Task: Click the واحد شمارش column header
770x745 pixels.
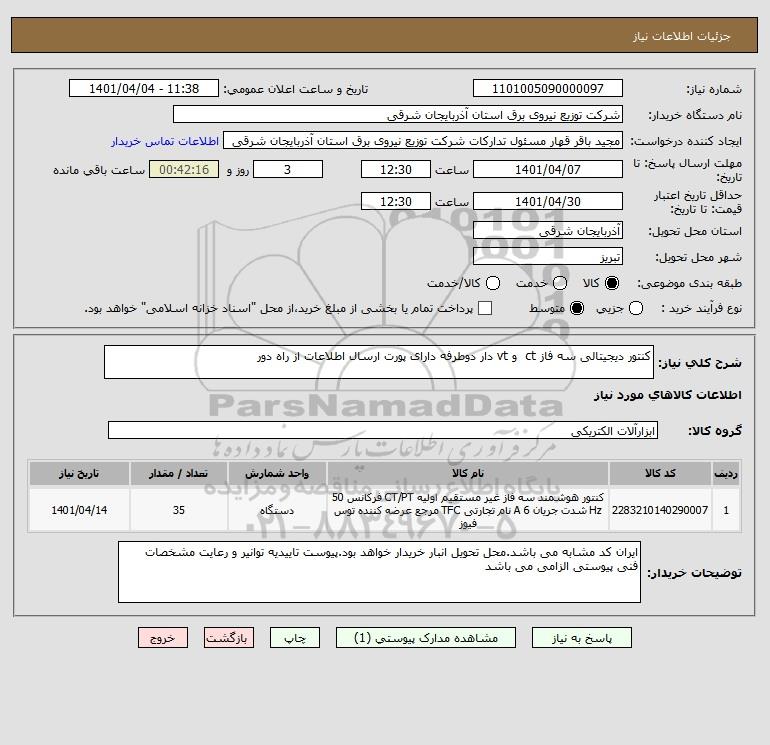Action: click(277, 473)
